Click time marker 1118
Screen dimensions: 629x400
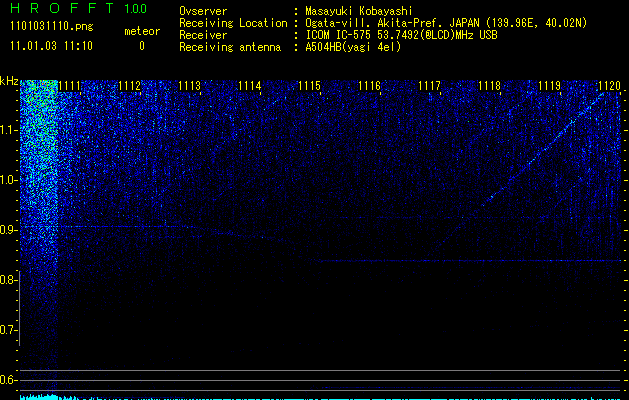pos(489,86)
